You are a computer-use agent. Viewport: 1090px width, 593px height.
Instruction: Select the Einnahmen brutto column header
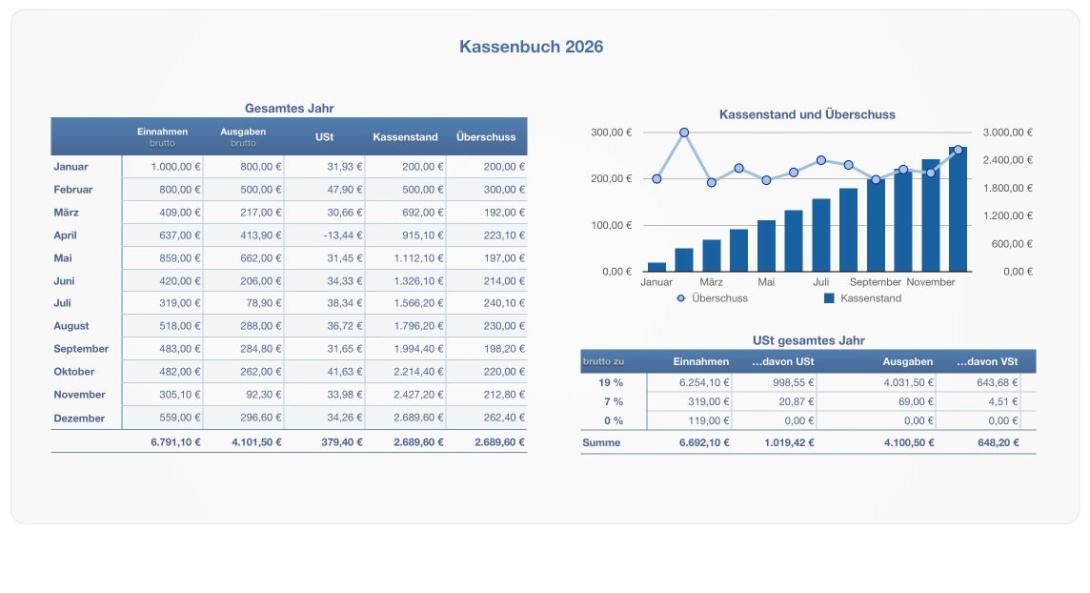tap(162, 137)
